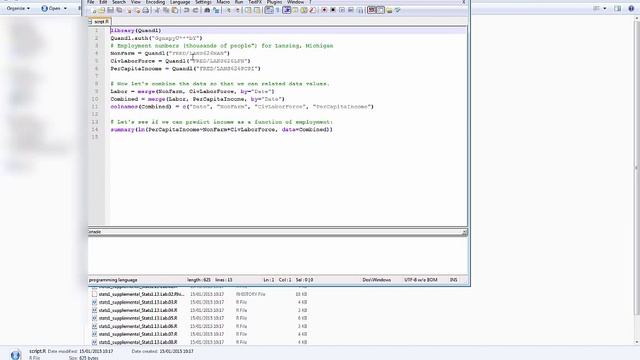Print the document using the toolbar icon
The height and width of the screenshot is (360, 640).
[x=145, y=10]
